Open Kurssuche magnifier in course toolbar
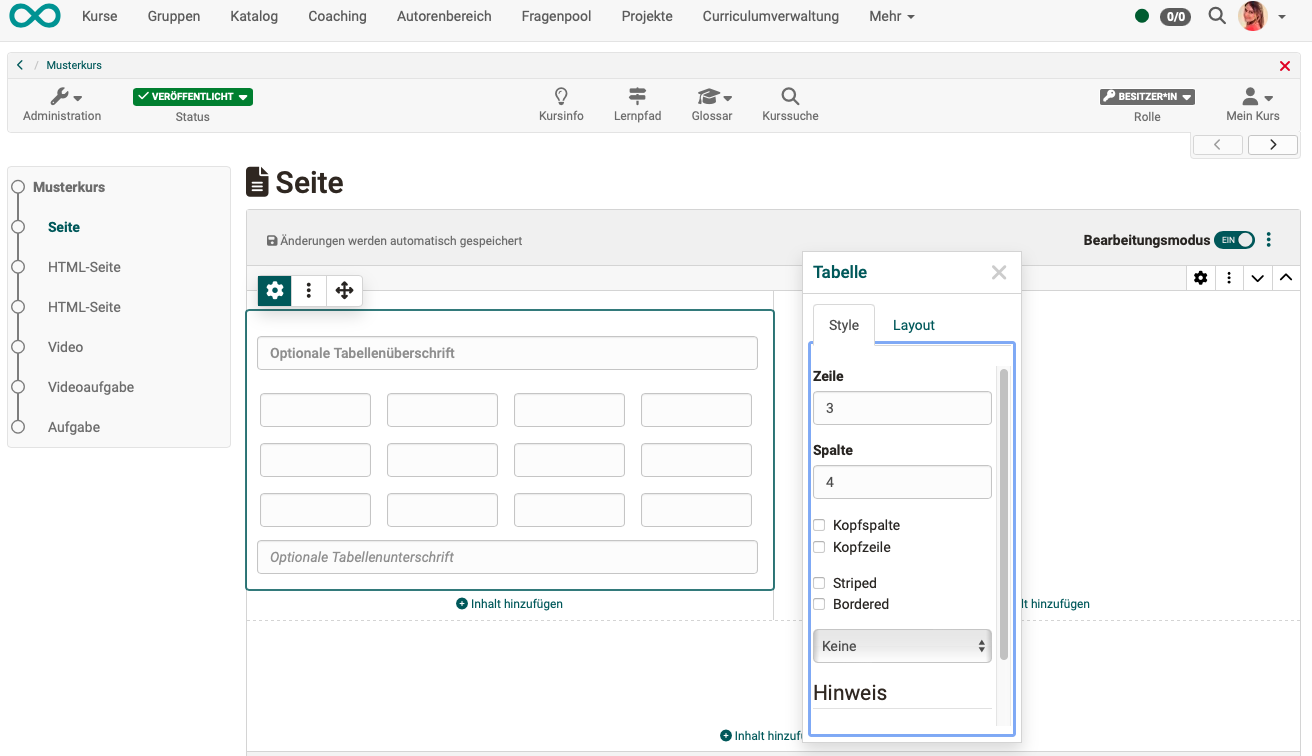Screen dimensions: 1312x756 [x=790, y=97]
